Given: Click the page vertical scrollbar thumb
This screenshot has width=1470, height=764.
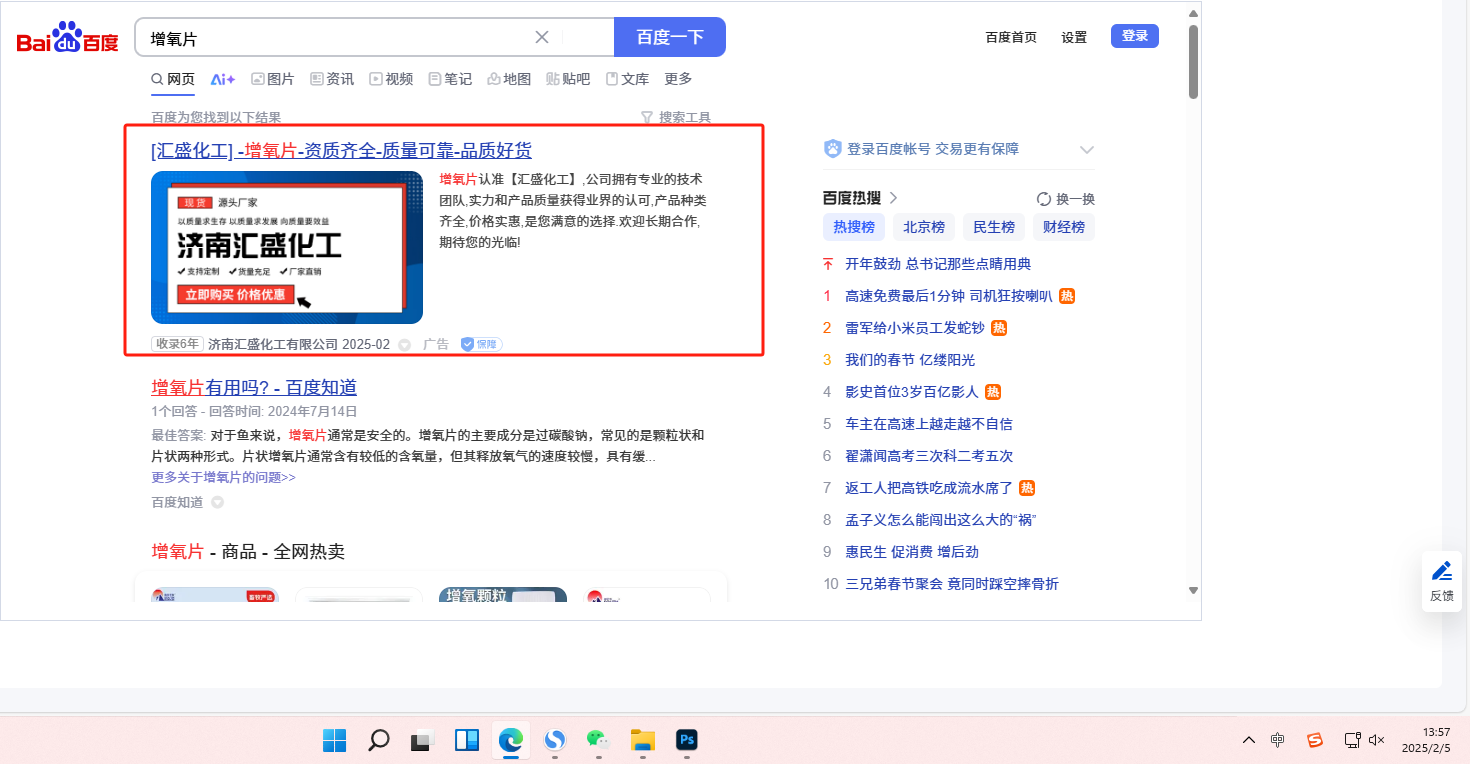Looking at the screenshot, I should (x=1193, y=60).
